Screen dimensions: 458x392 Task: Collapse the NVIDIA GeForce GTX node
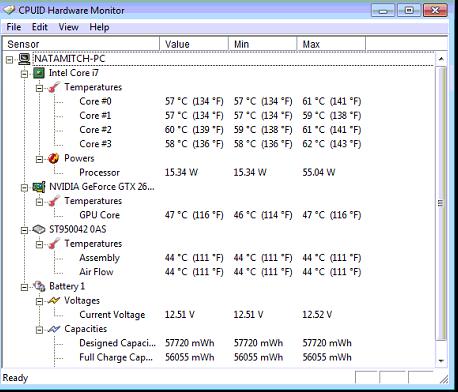pyautogui.click(x=24, y=188)
